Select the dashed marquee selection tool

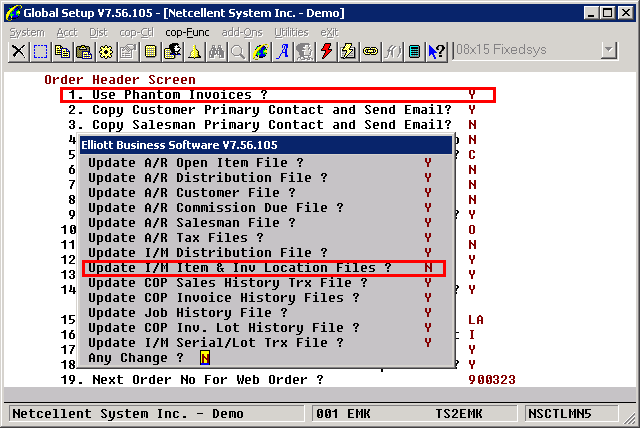pos(40,52)
